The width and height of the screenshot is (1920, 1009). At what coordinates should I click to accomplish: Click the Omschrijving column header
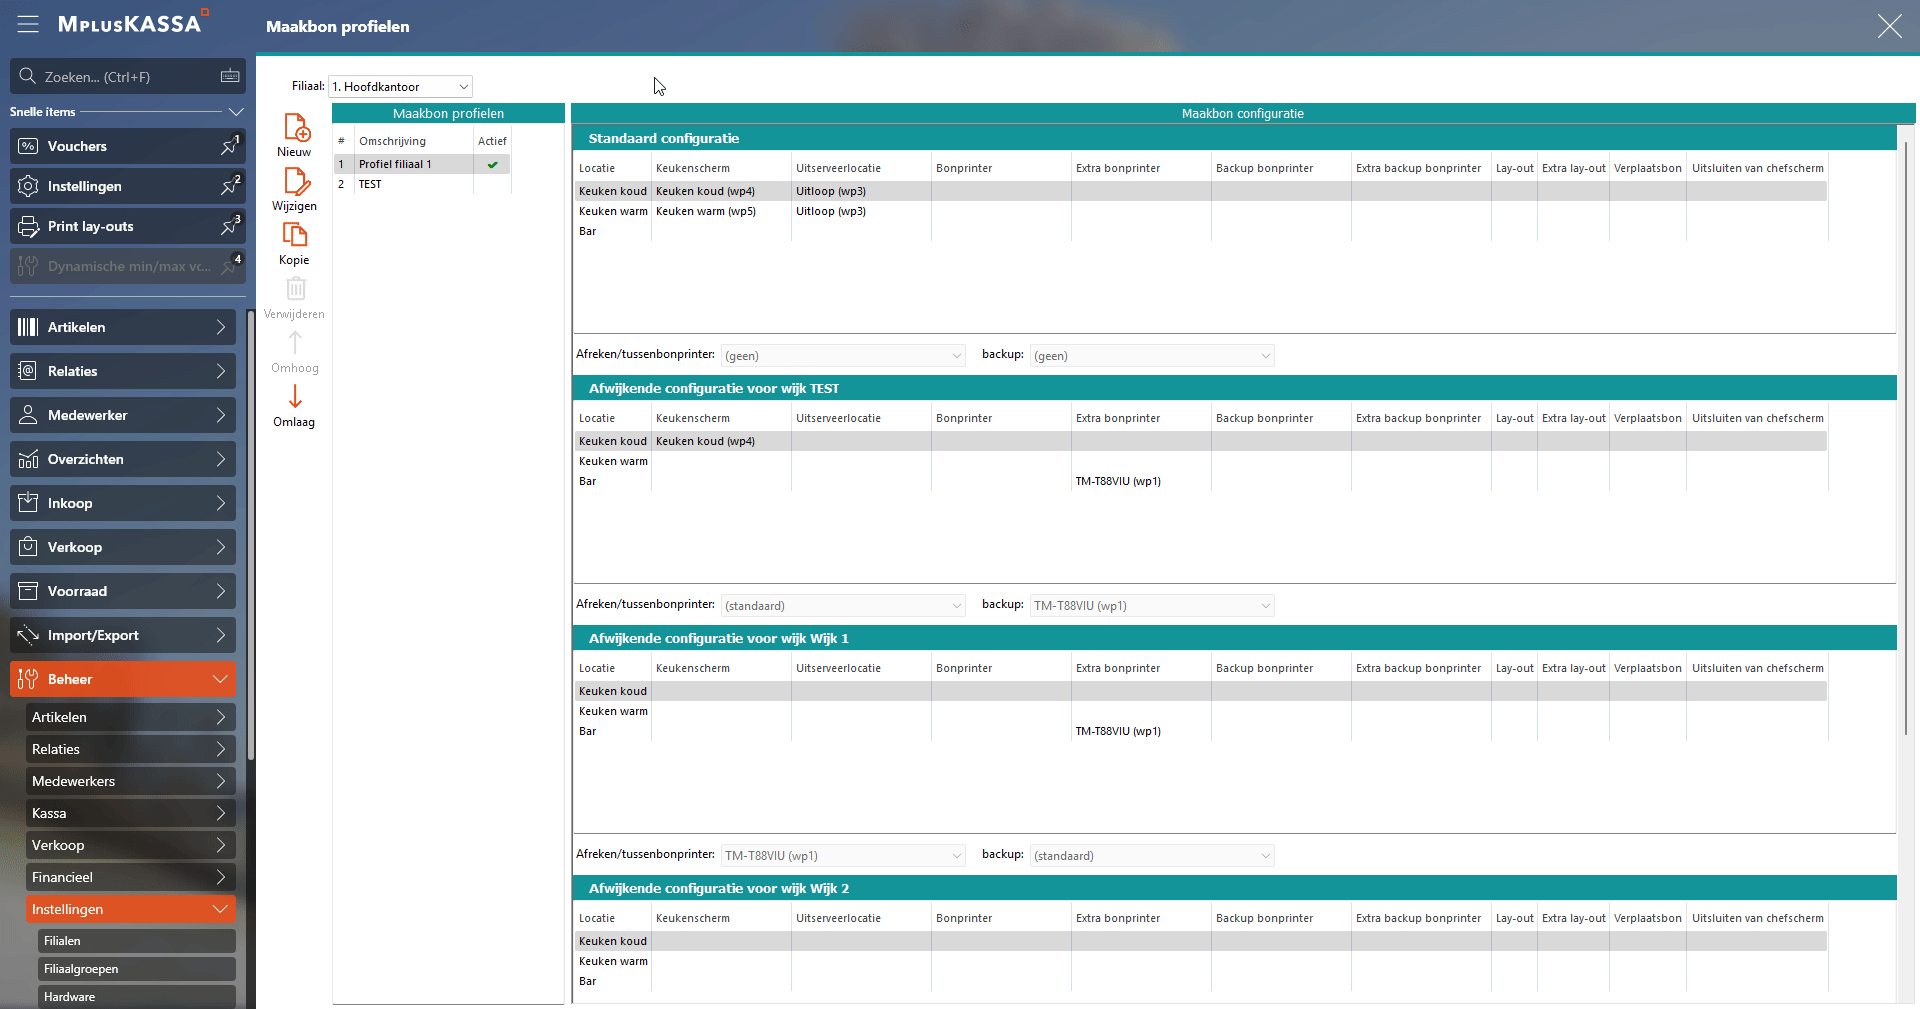pos(414,141)
